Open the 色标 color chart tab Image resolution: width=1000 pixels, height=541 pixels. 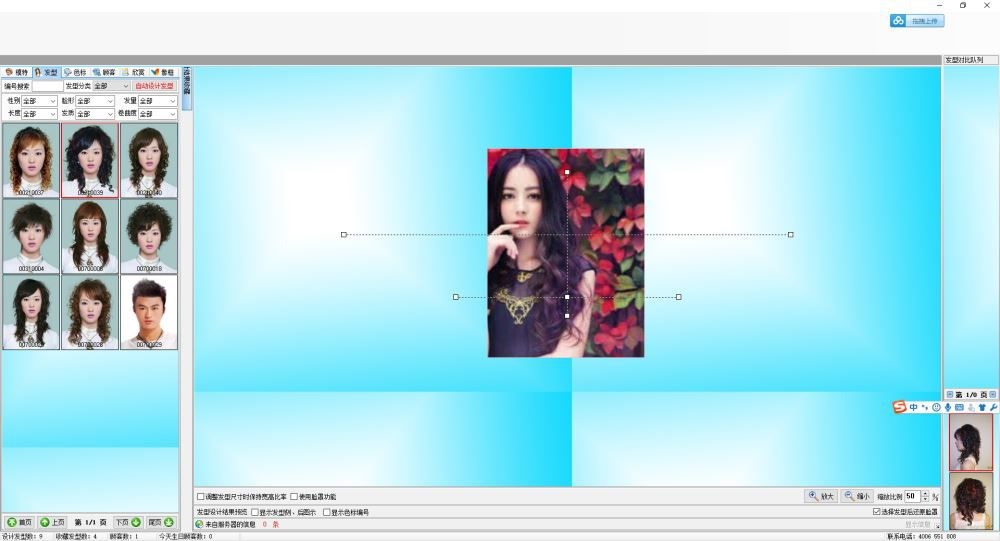(x=75, y=72)
